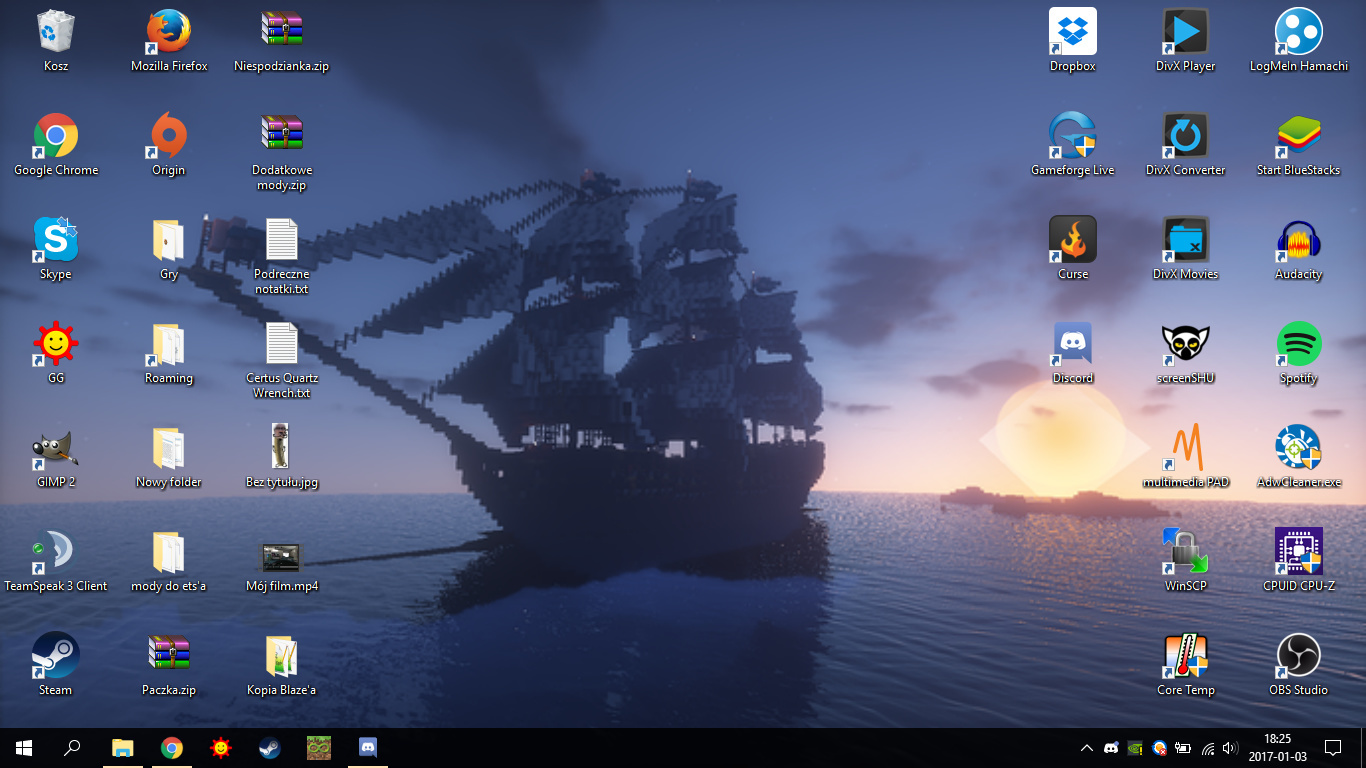The height and width of the screenshot is (768, 1366).
Task: Open the Action Center notifications icon
Action: [1332, 748]
